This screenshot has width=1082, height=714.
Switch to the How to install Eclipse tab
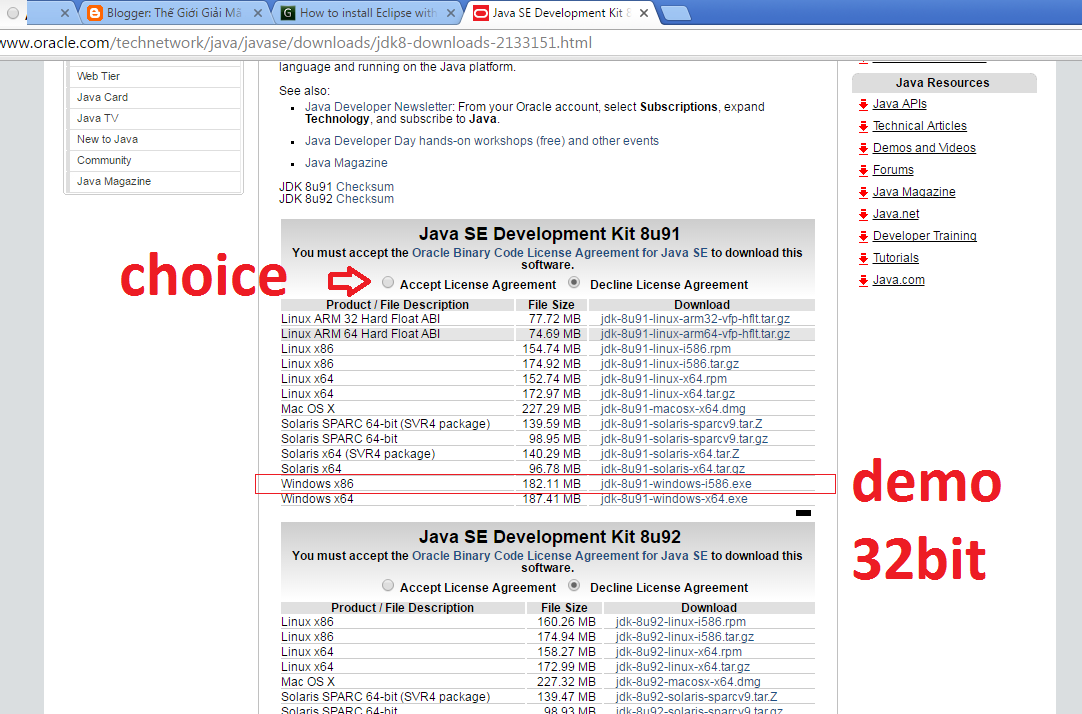367,12
